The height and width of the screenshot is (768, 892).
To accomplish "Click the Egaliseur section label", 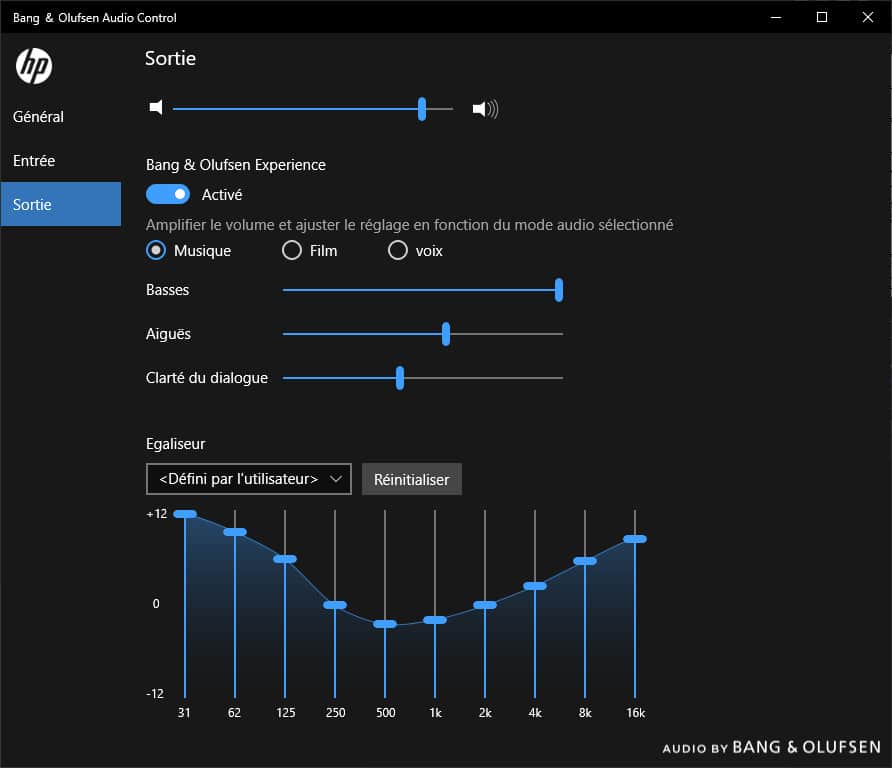I will pos(176,444).
